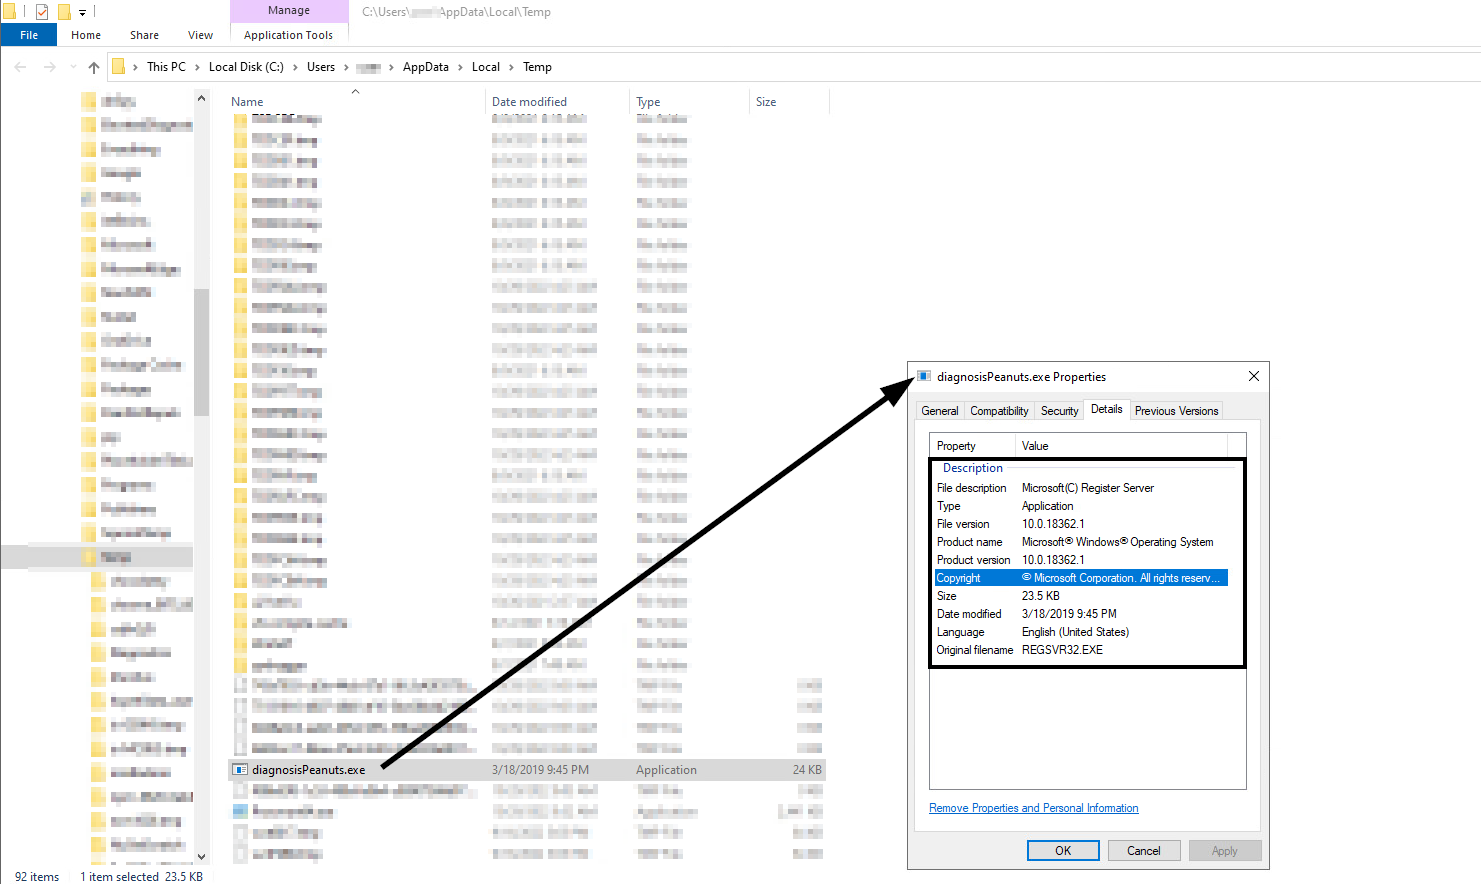The width and height of the screenshot is (1481, 884).
Task: Open the recent locations dropdown arrow
Action: click(x=73, y=67)
